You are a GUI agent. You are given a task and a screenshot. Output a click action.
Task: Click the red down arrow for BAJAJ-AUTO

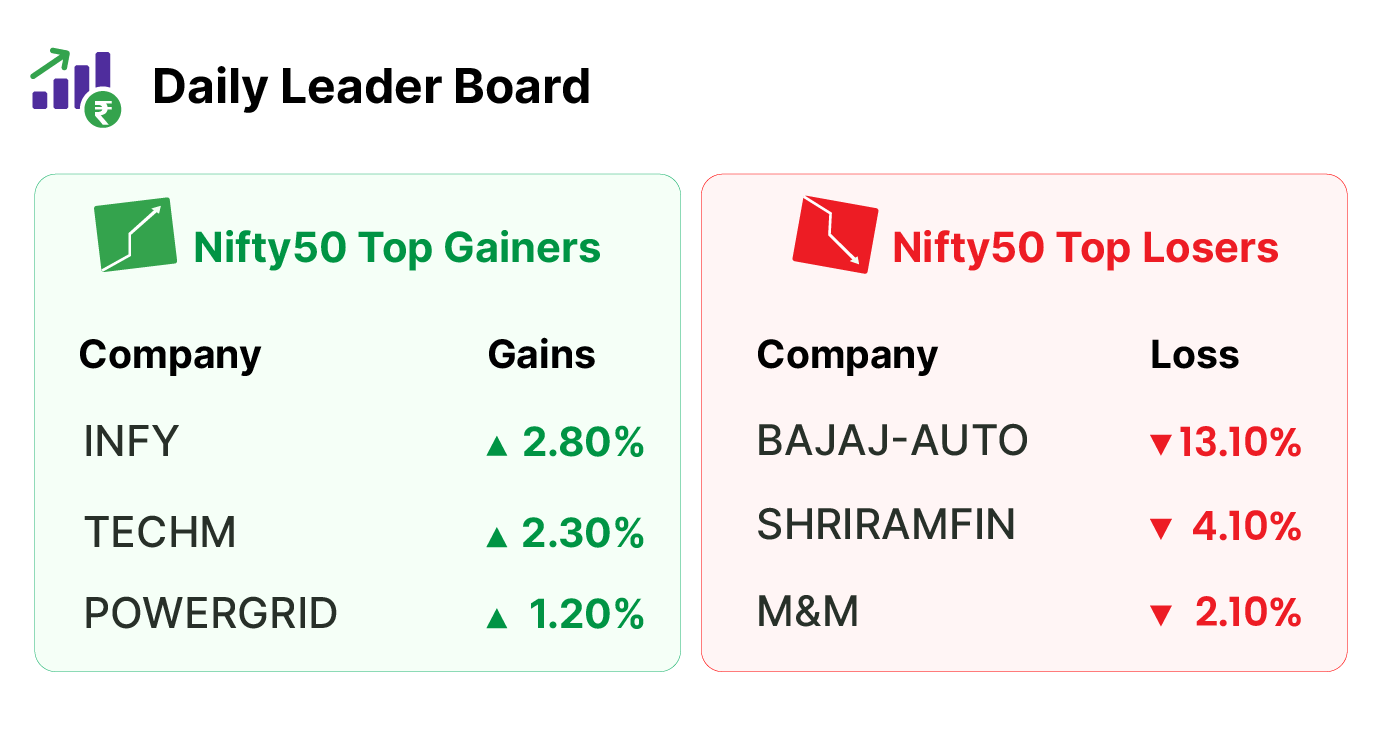point(1160,445)
